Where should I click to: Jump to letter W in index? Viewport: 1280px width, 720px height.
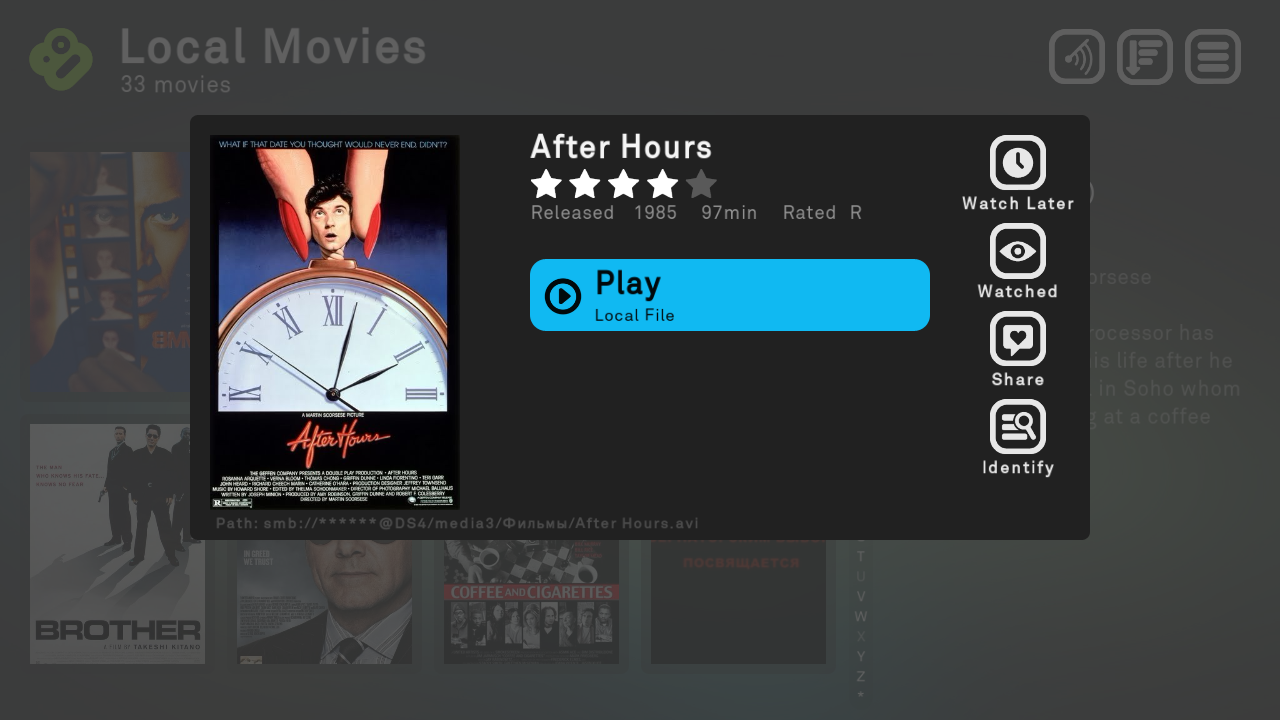pyautogui.click(x=861, y=616)
